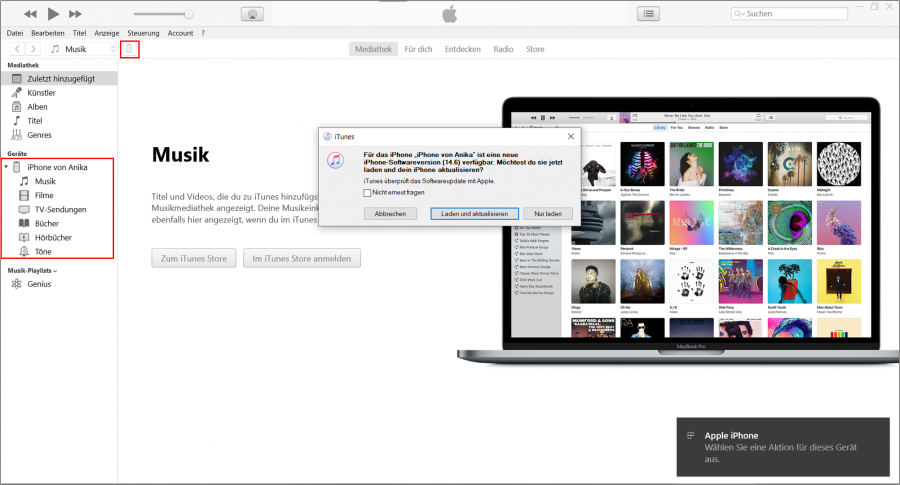Click the Titel music note icon
Image resolution: width=900 pixels, height=485 pixels.
(x=17, y=121)
